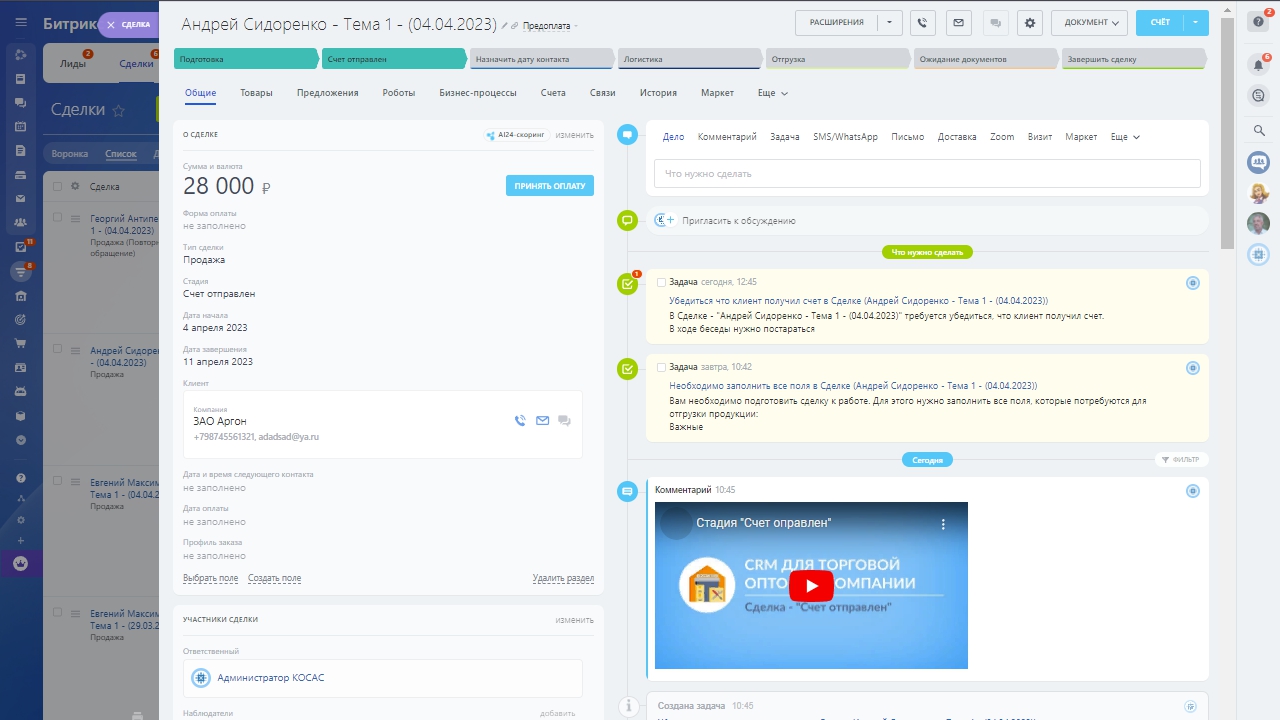The height and width of the screenshot is (720, 1280).
Task: Open the group chat icon in the right panel
Action: (1259, 162)
